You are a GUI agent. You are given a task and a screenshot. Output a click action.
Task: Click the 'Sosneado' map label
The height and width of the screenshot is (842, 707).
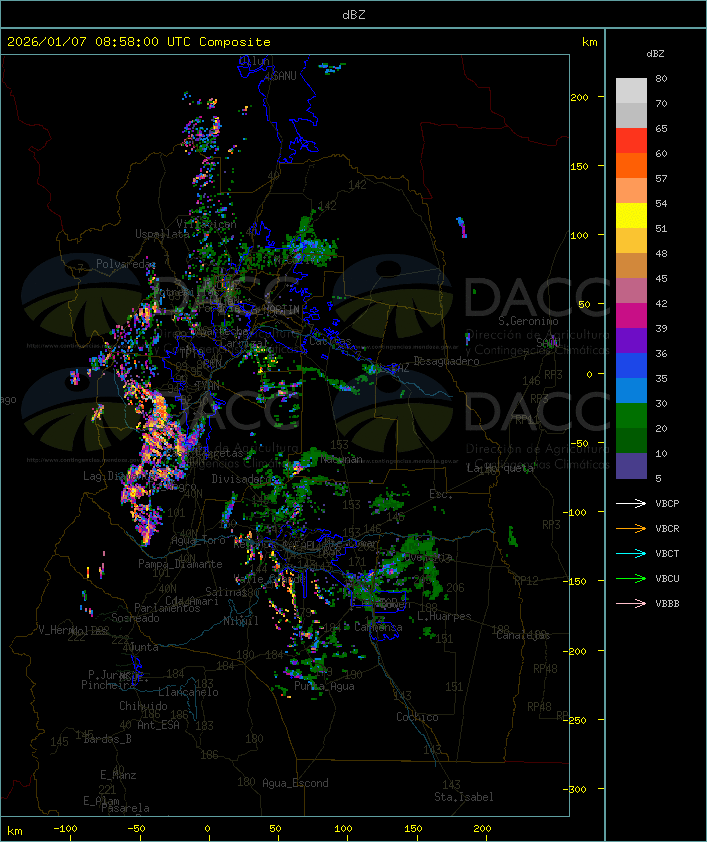click(x=135, y=618)
